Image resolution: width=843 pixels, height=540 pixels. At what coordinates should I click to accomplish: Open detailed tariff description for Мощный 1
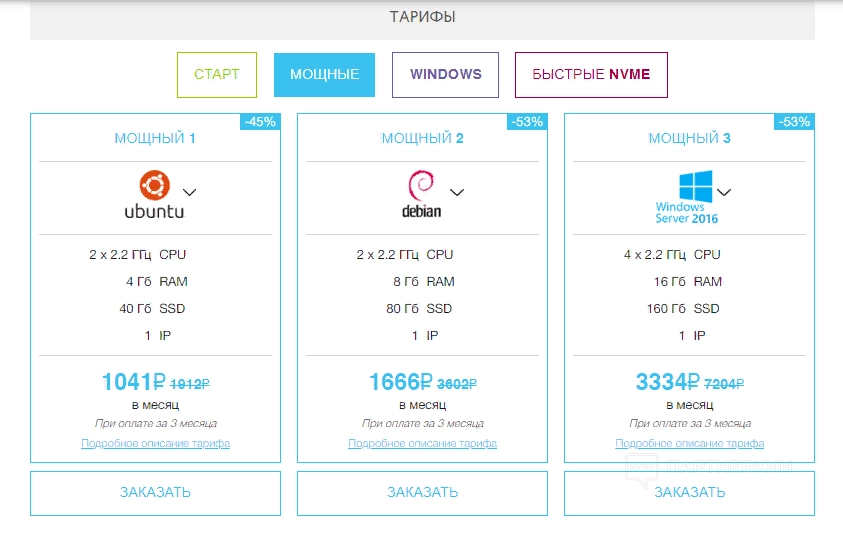click(155, 444)
